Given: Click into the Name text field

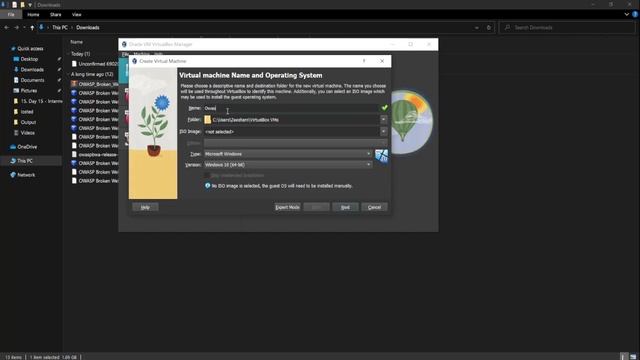Looking at the screenshot, I should coord(291,108).
